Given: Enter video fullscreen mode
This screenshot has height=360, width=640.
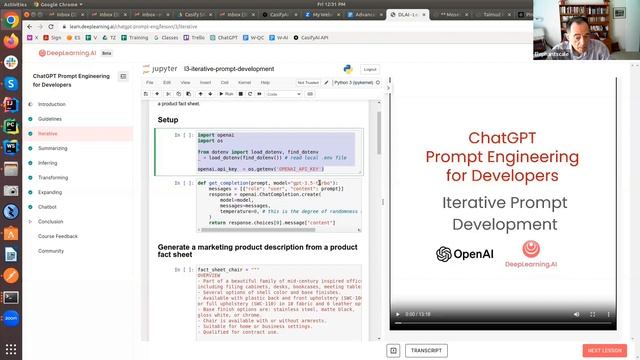Looking at the screenshot, I should tap(593, 314).
